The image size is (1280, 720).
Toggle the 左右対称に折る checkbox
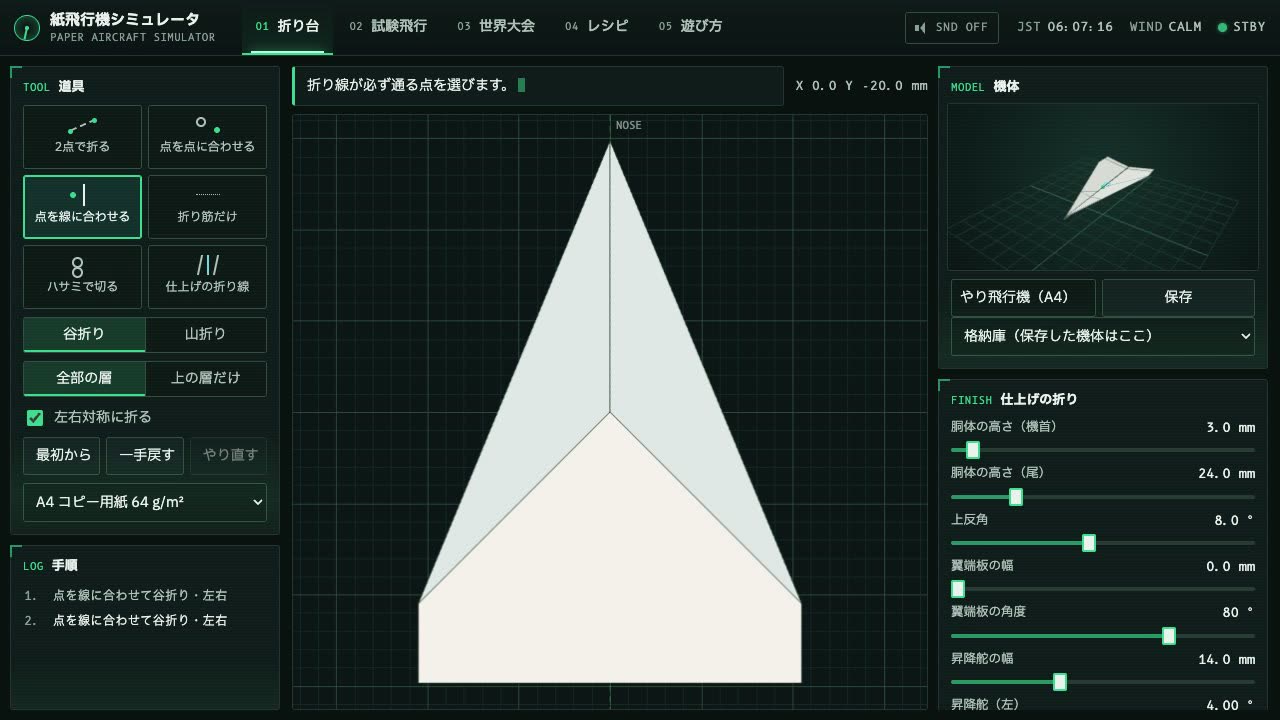pyautogui.click(x=35, y=417)
